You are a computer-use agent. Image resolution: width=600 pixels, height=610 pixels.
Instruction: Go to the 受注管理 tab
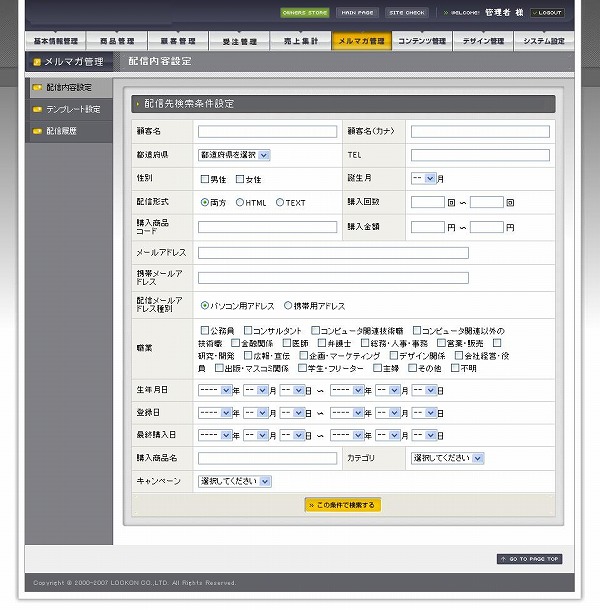tap(239, 41)
